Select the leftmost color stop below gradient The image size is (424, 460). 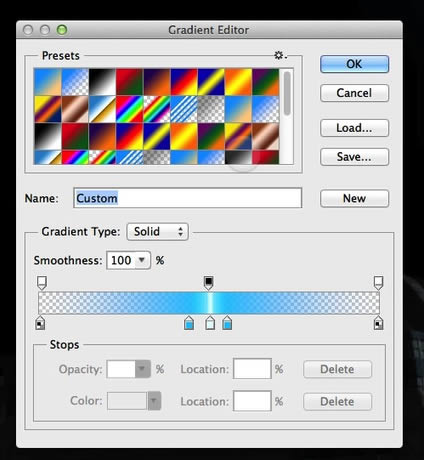click(40, 323)
